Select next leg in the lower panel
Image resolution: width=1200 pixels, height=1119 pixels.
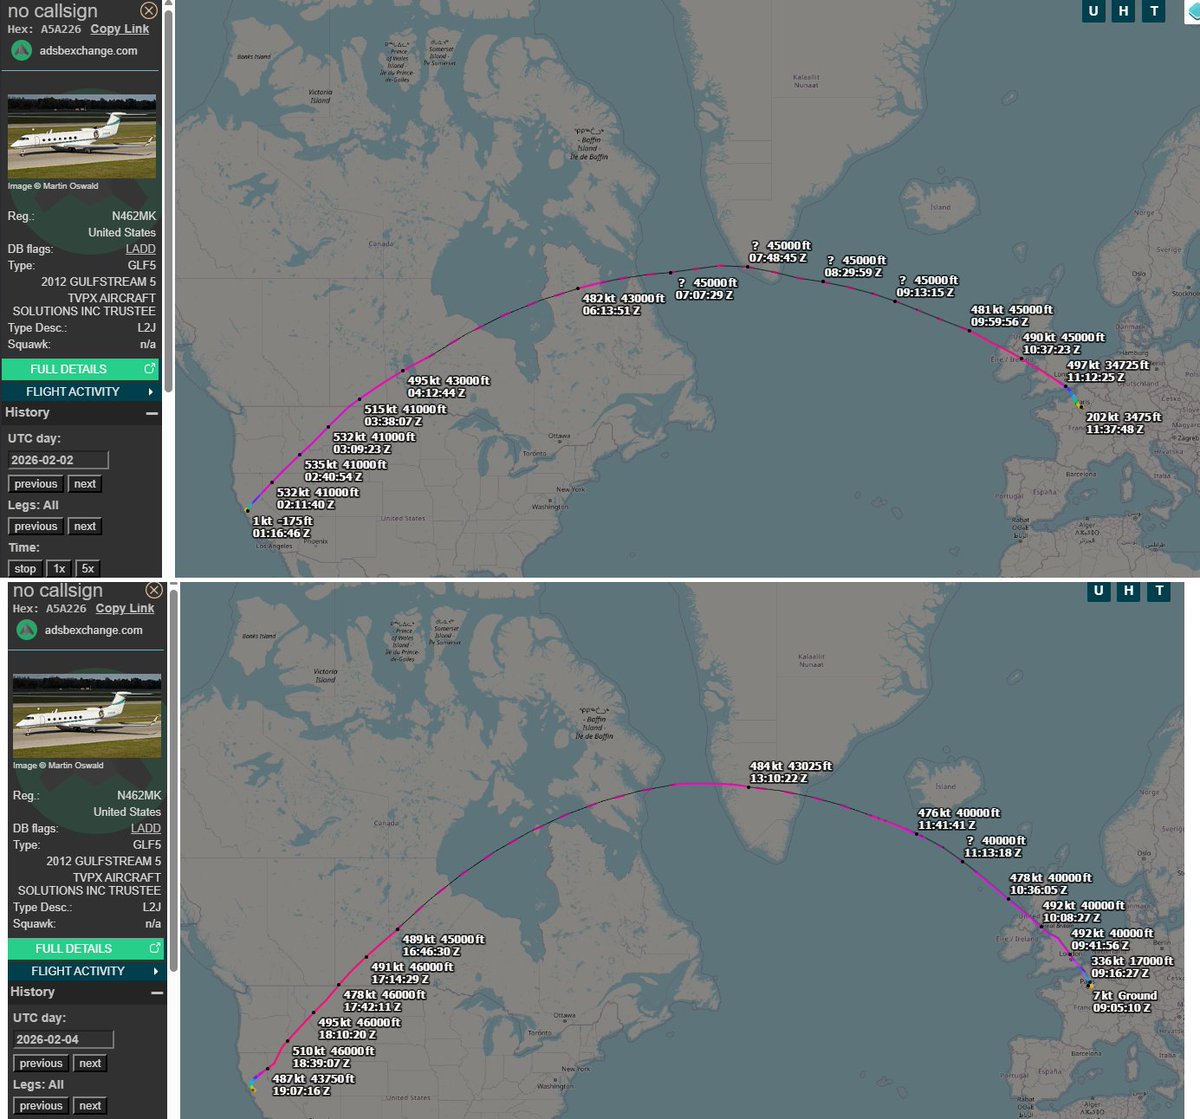click(x=90, y=1105)
